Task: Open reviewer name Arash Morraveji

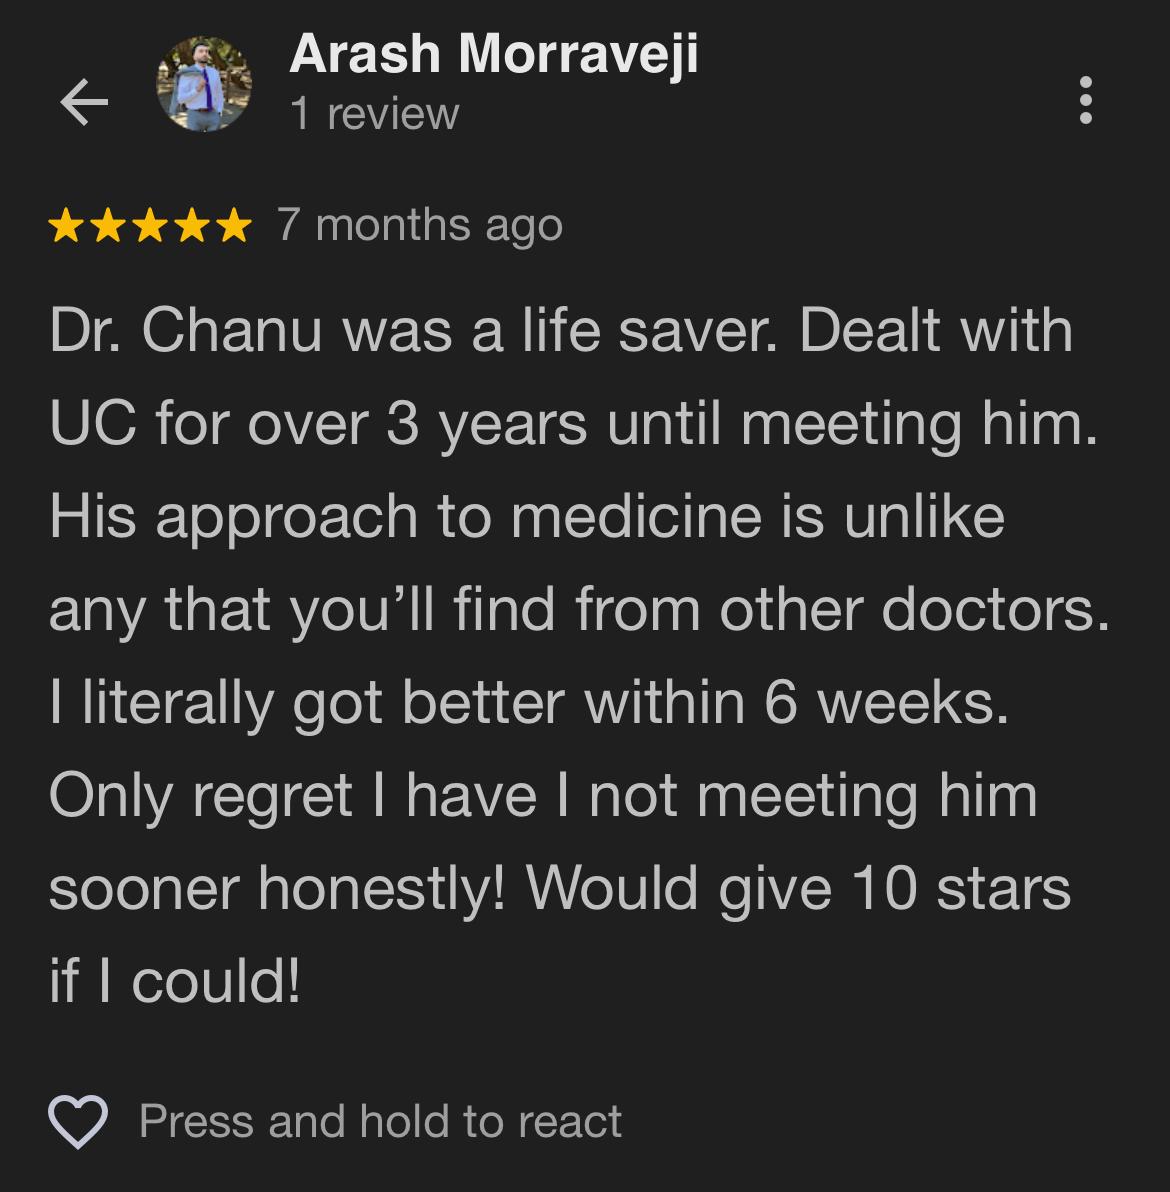Action: [493, 54]
